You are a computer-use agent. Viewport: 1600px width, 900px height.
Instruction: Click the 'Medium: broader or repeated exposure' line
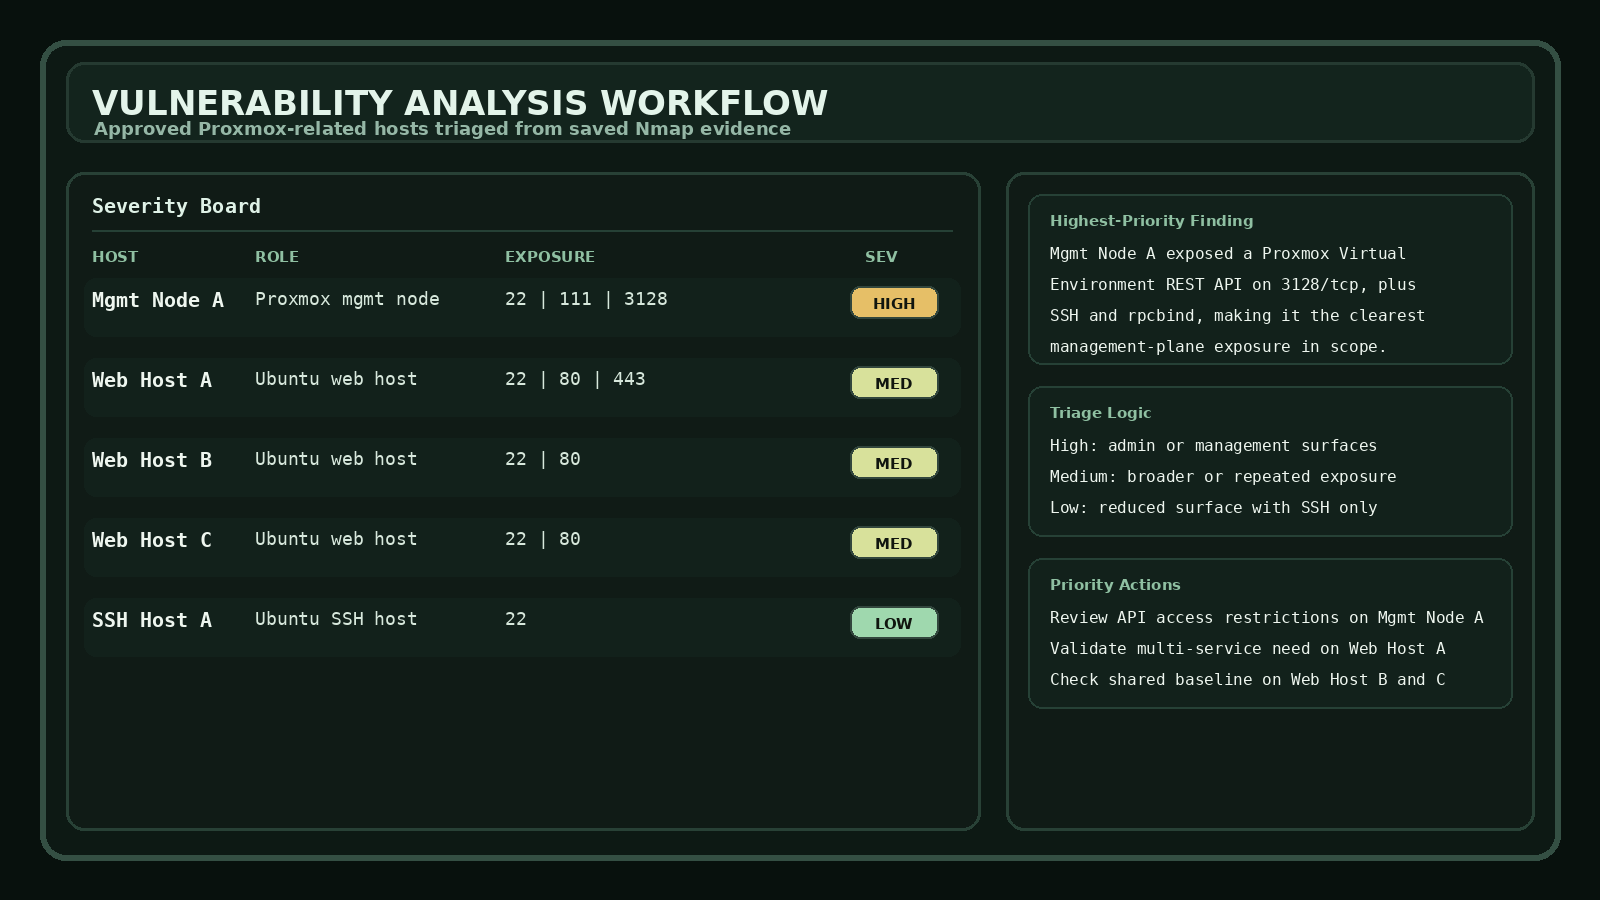(1223, 477)
